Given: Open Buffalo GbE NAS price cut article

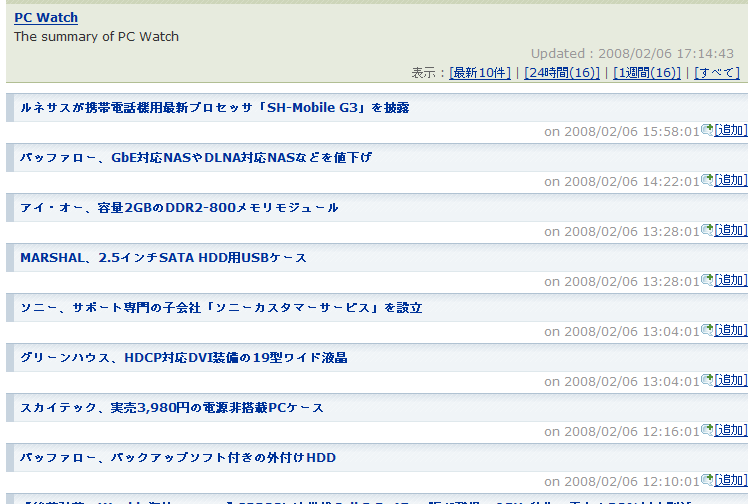Looking at the screenshot, I should pos(196,158).
